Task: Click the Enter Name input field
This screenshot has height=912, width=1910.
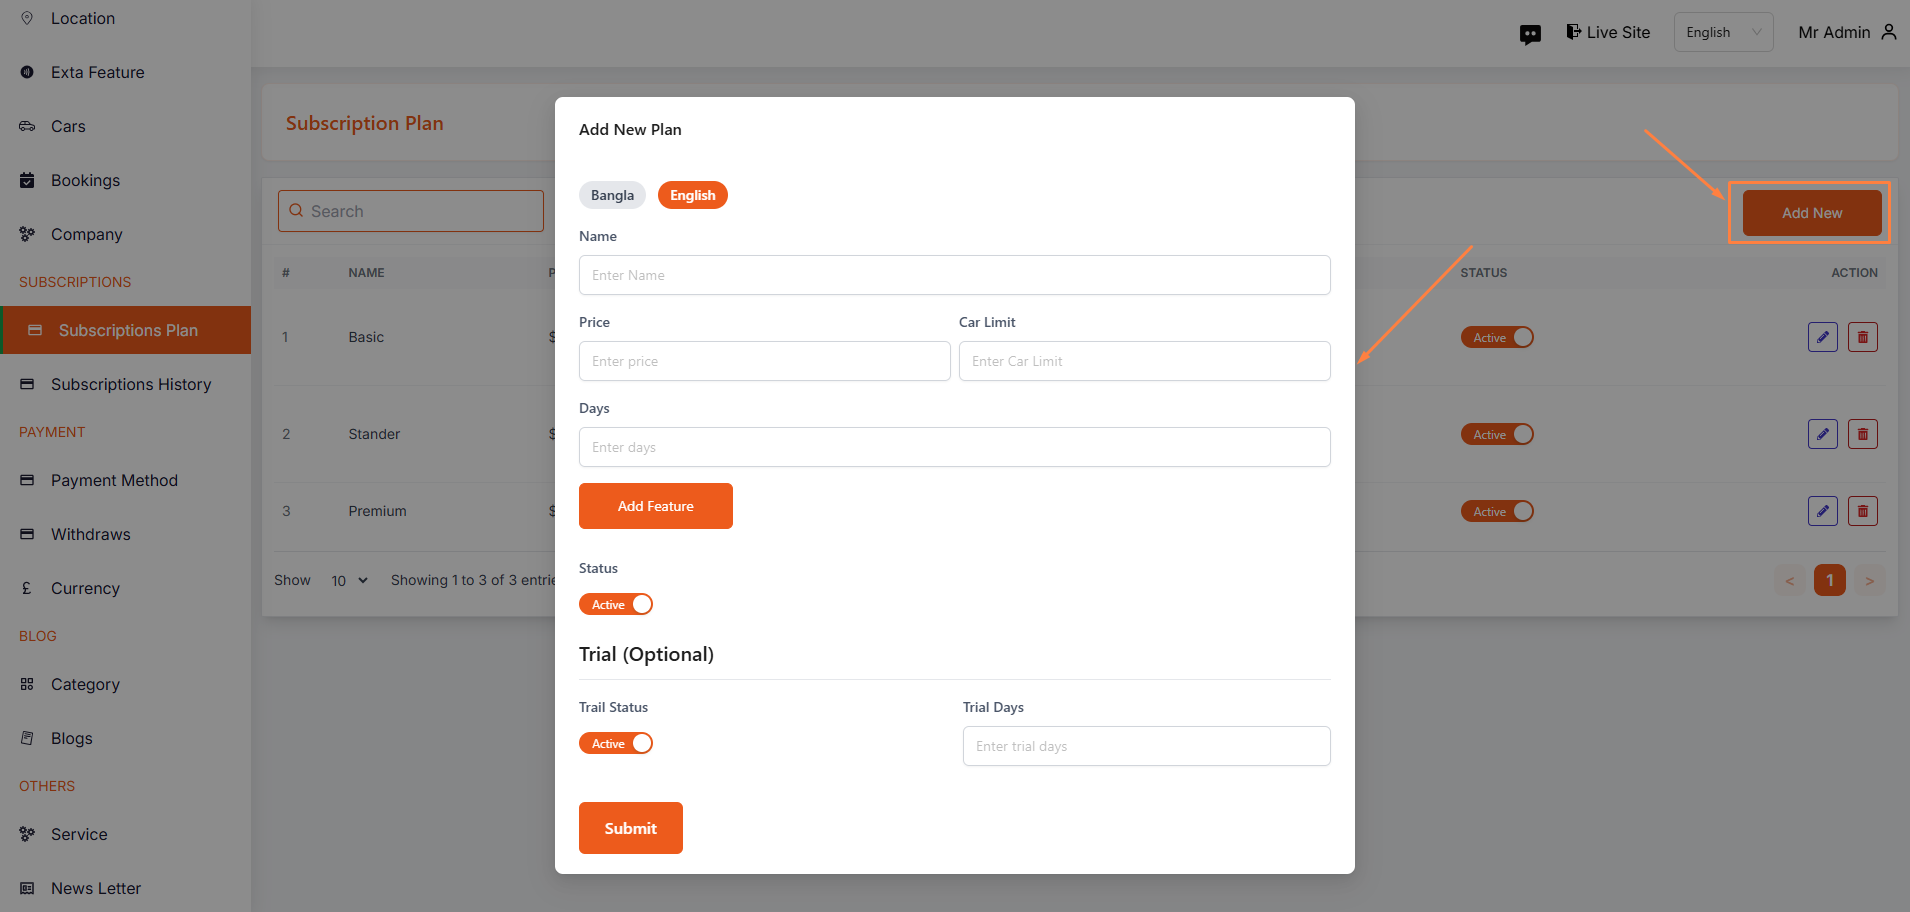Action: click(x=954, y=275)
